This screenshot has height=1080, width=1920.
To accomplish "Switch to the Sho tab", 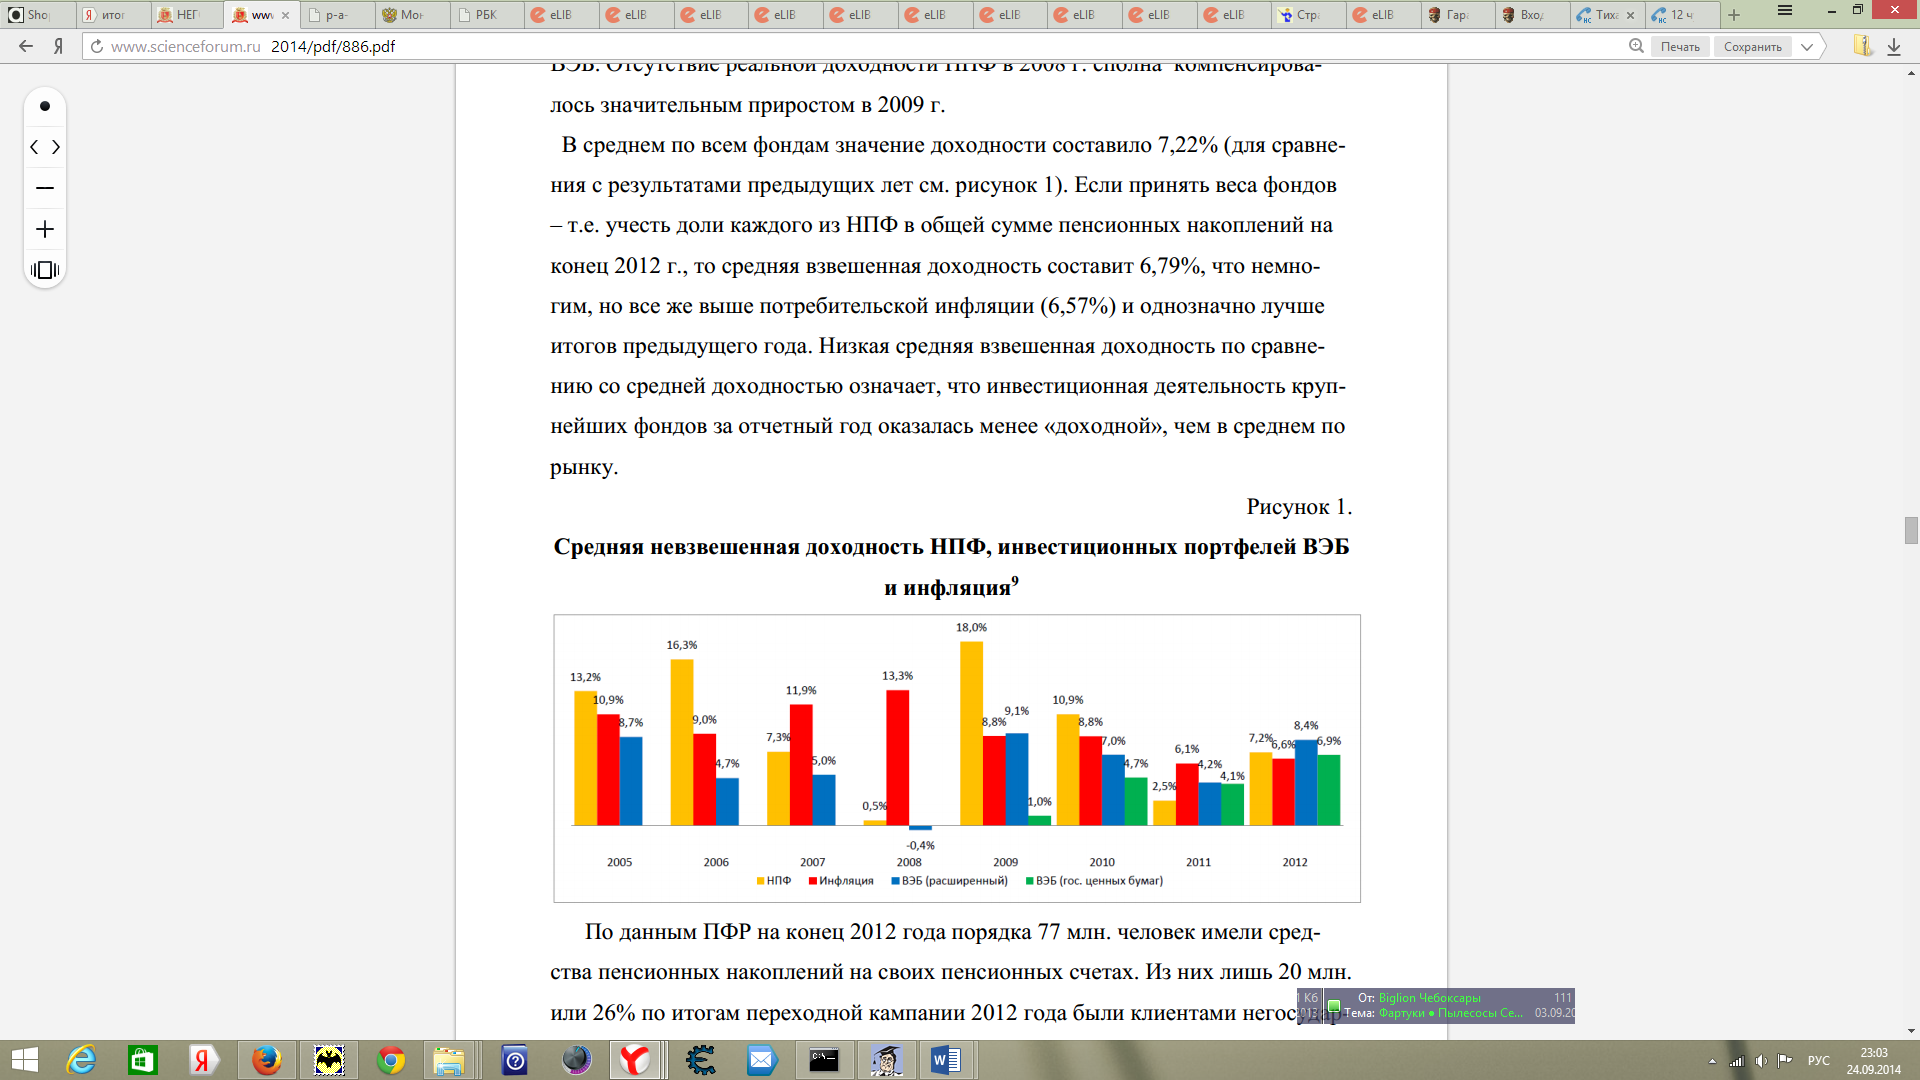I will [37, 15].
